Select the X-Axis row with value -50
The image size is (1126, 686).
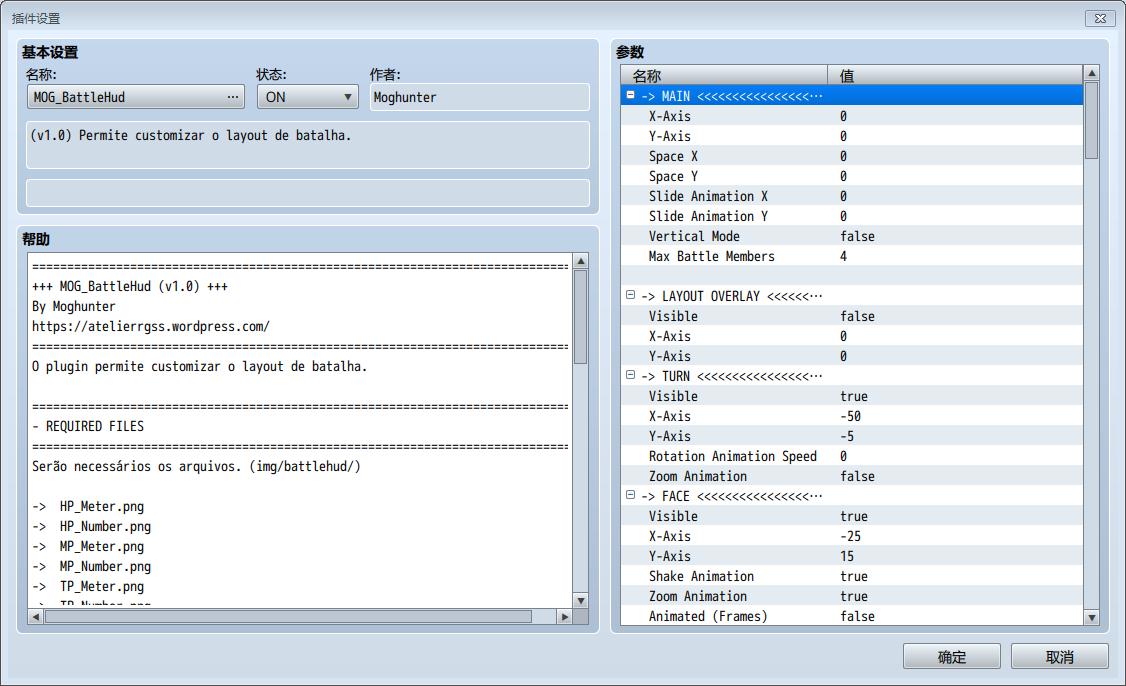tap(852, 416)
